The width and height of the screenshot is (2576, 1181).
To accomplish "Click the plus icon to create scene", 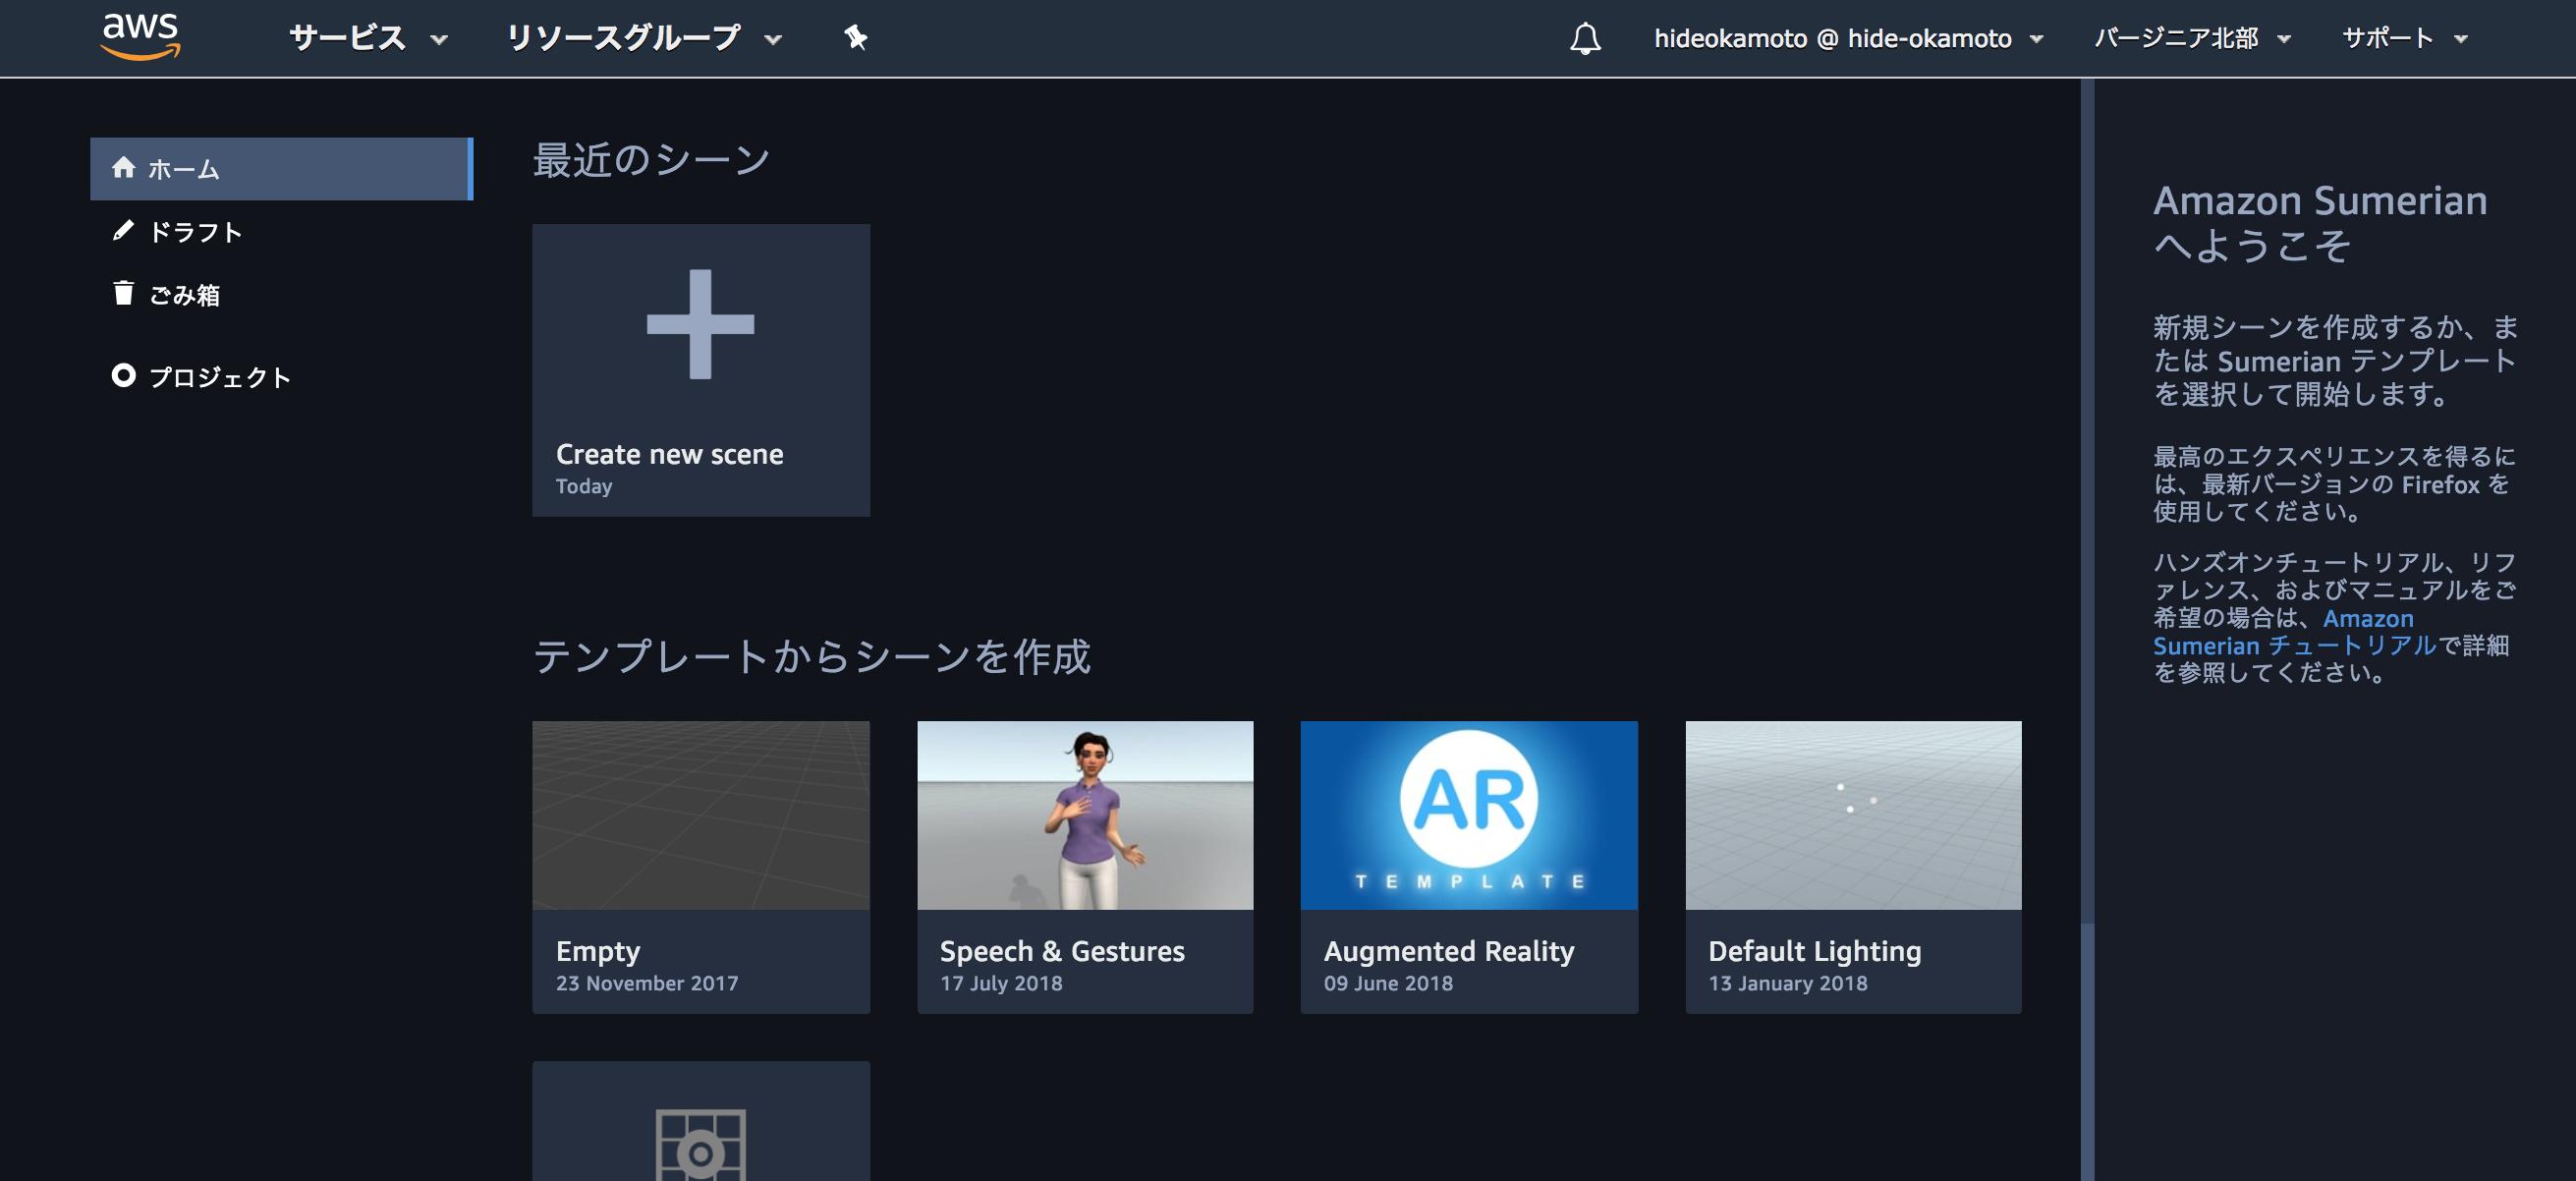I will [700, 324].
